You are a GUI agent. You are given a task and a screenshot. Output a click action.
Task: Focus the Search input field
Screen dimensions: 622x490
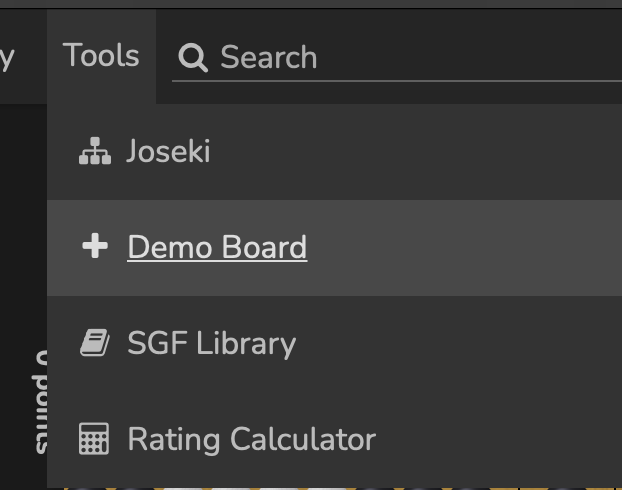397,58
